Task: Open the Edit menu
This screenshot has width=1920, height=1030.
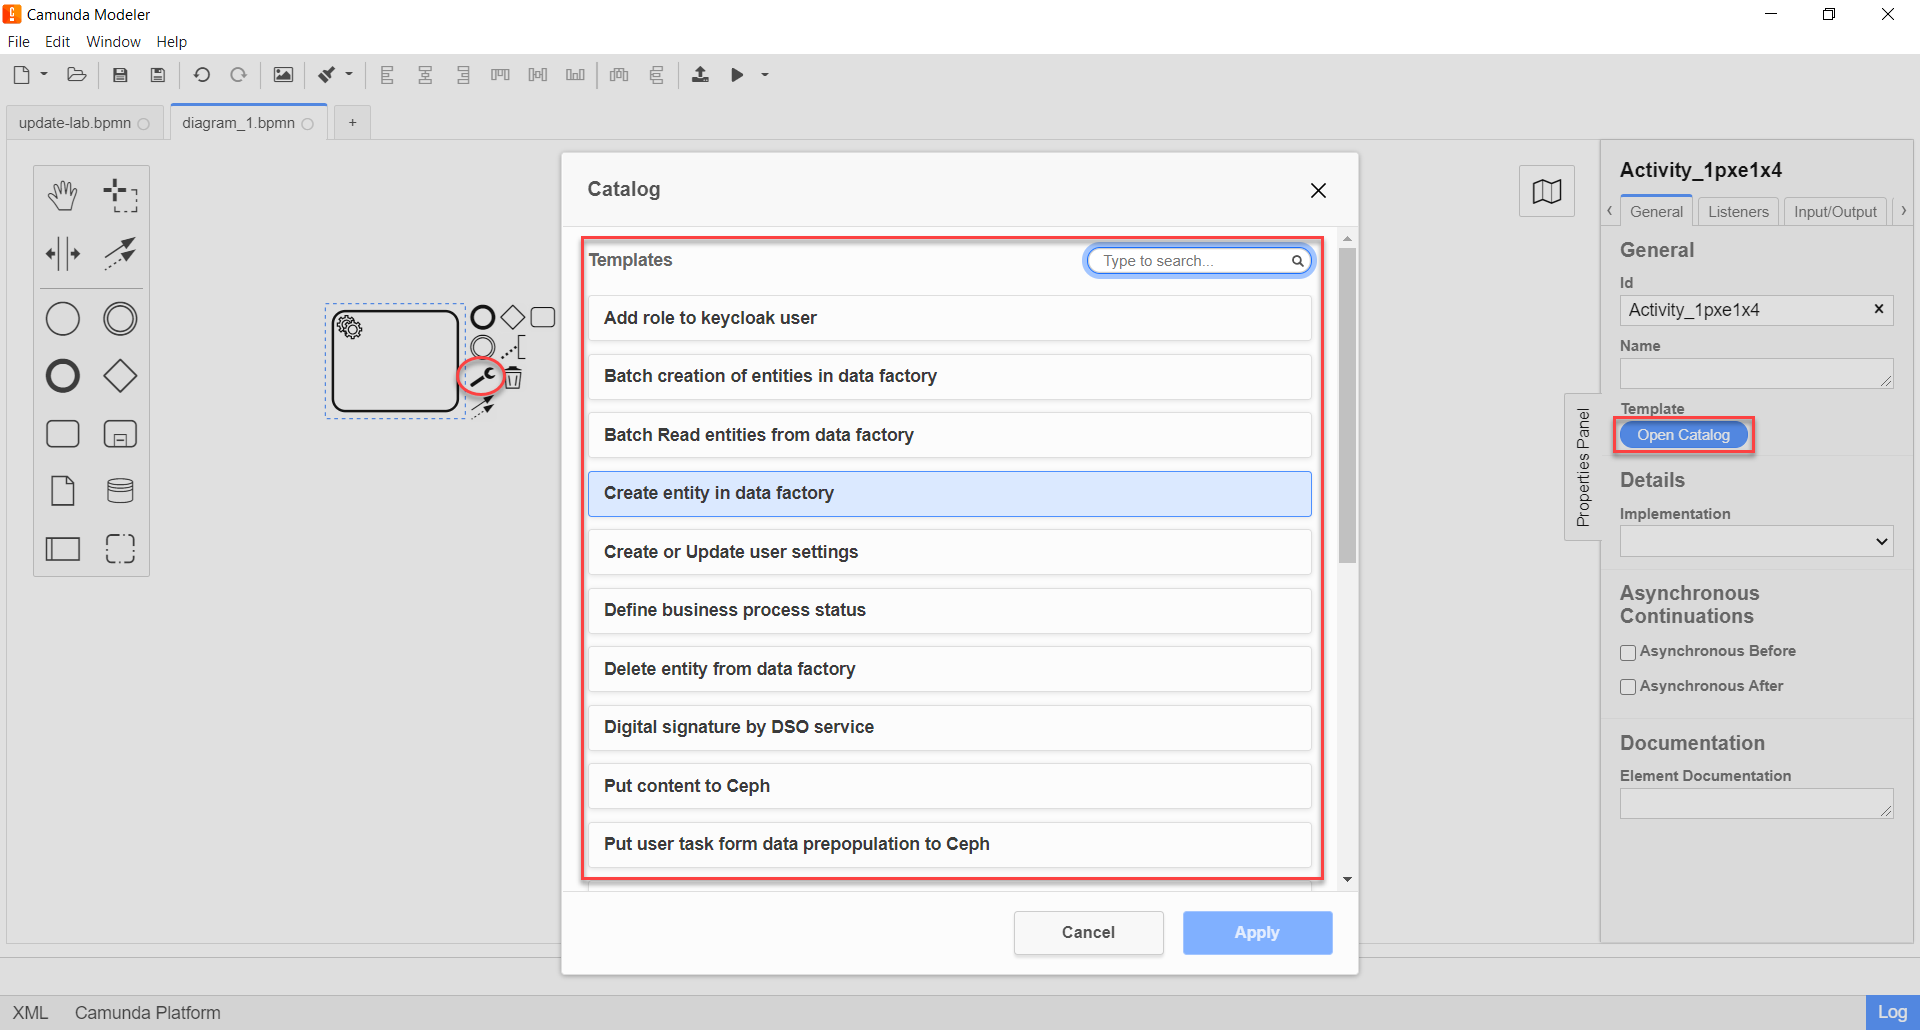Action: pos(57,42)
